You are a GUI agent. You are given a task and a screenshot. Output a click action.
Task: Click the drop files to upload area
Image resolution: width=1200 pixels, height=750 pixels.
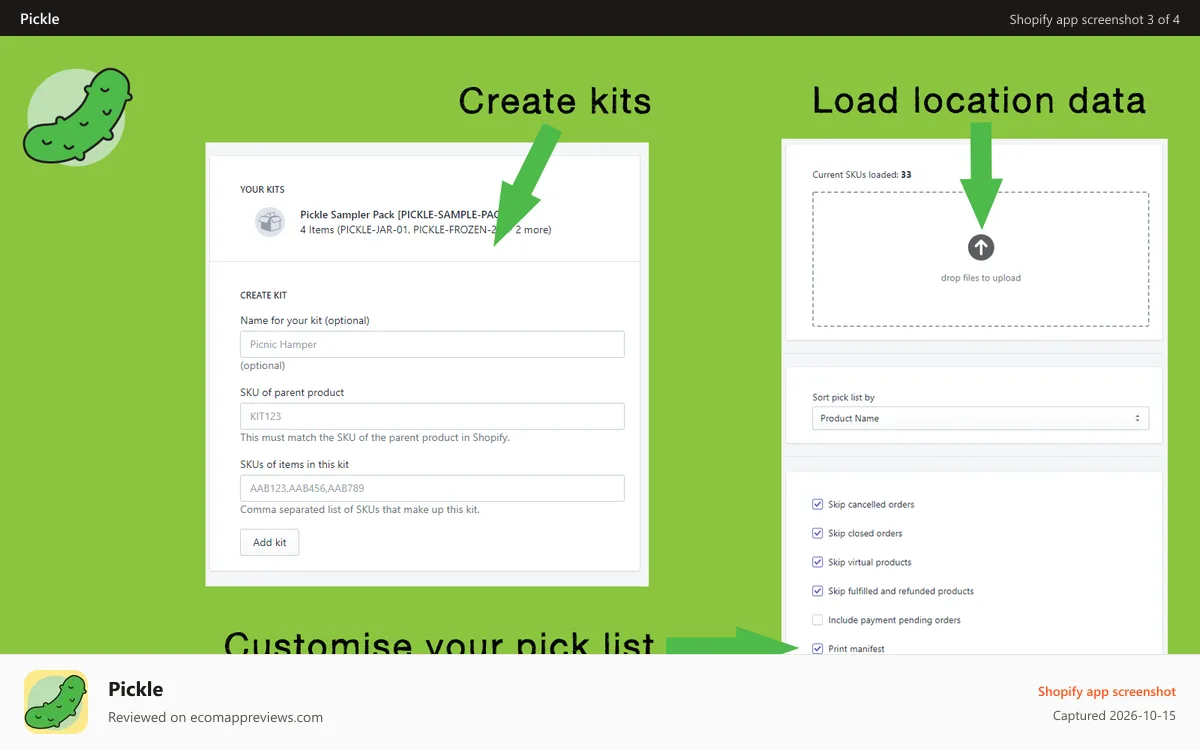(x=980, y=259)
